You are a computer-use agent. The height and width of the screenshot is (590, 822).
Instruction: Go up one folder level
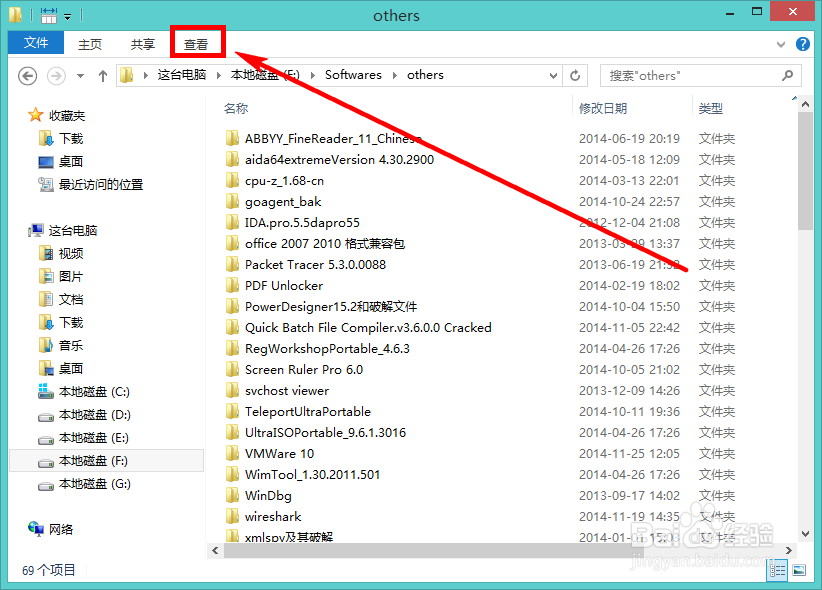[103, 76]
